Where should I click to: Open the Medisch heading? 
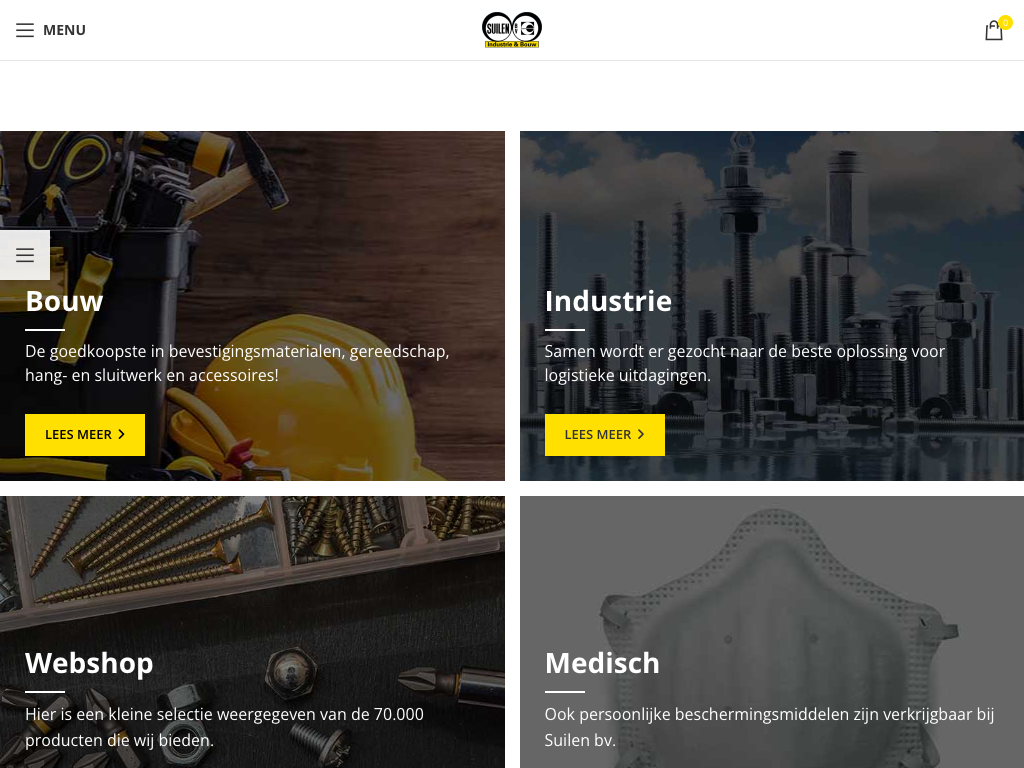coord(602,663)
